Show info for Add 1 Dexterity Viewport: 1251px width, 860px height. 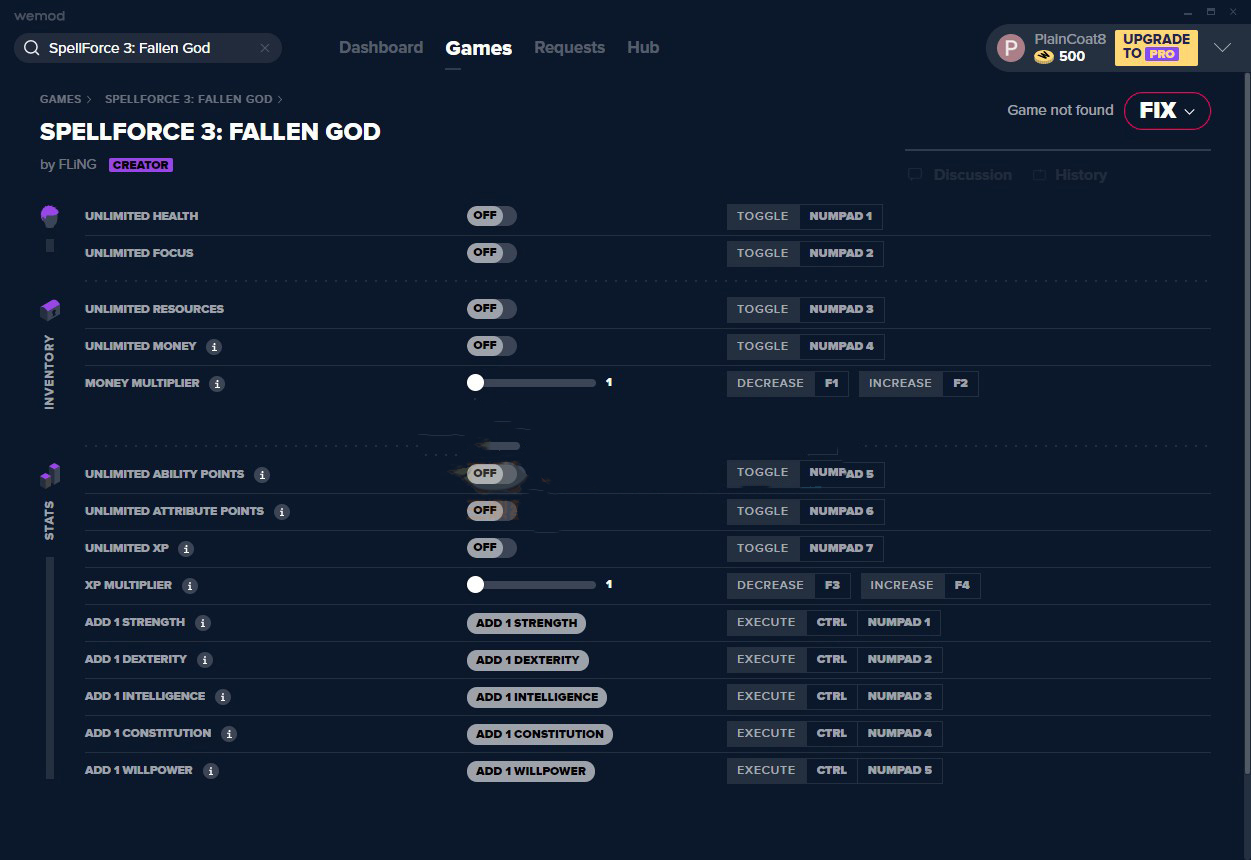point(205,660)
